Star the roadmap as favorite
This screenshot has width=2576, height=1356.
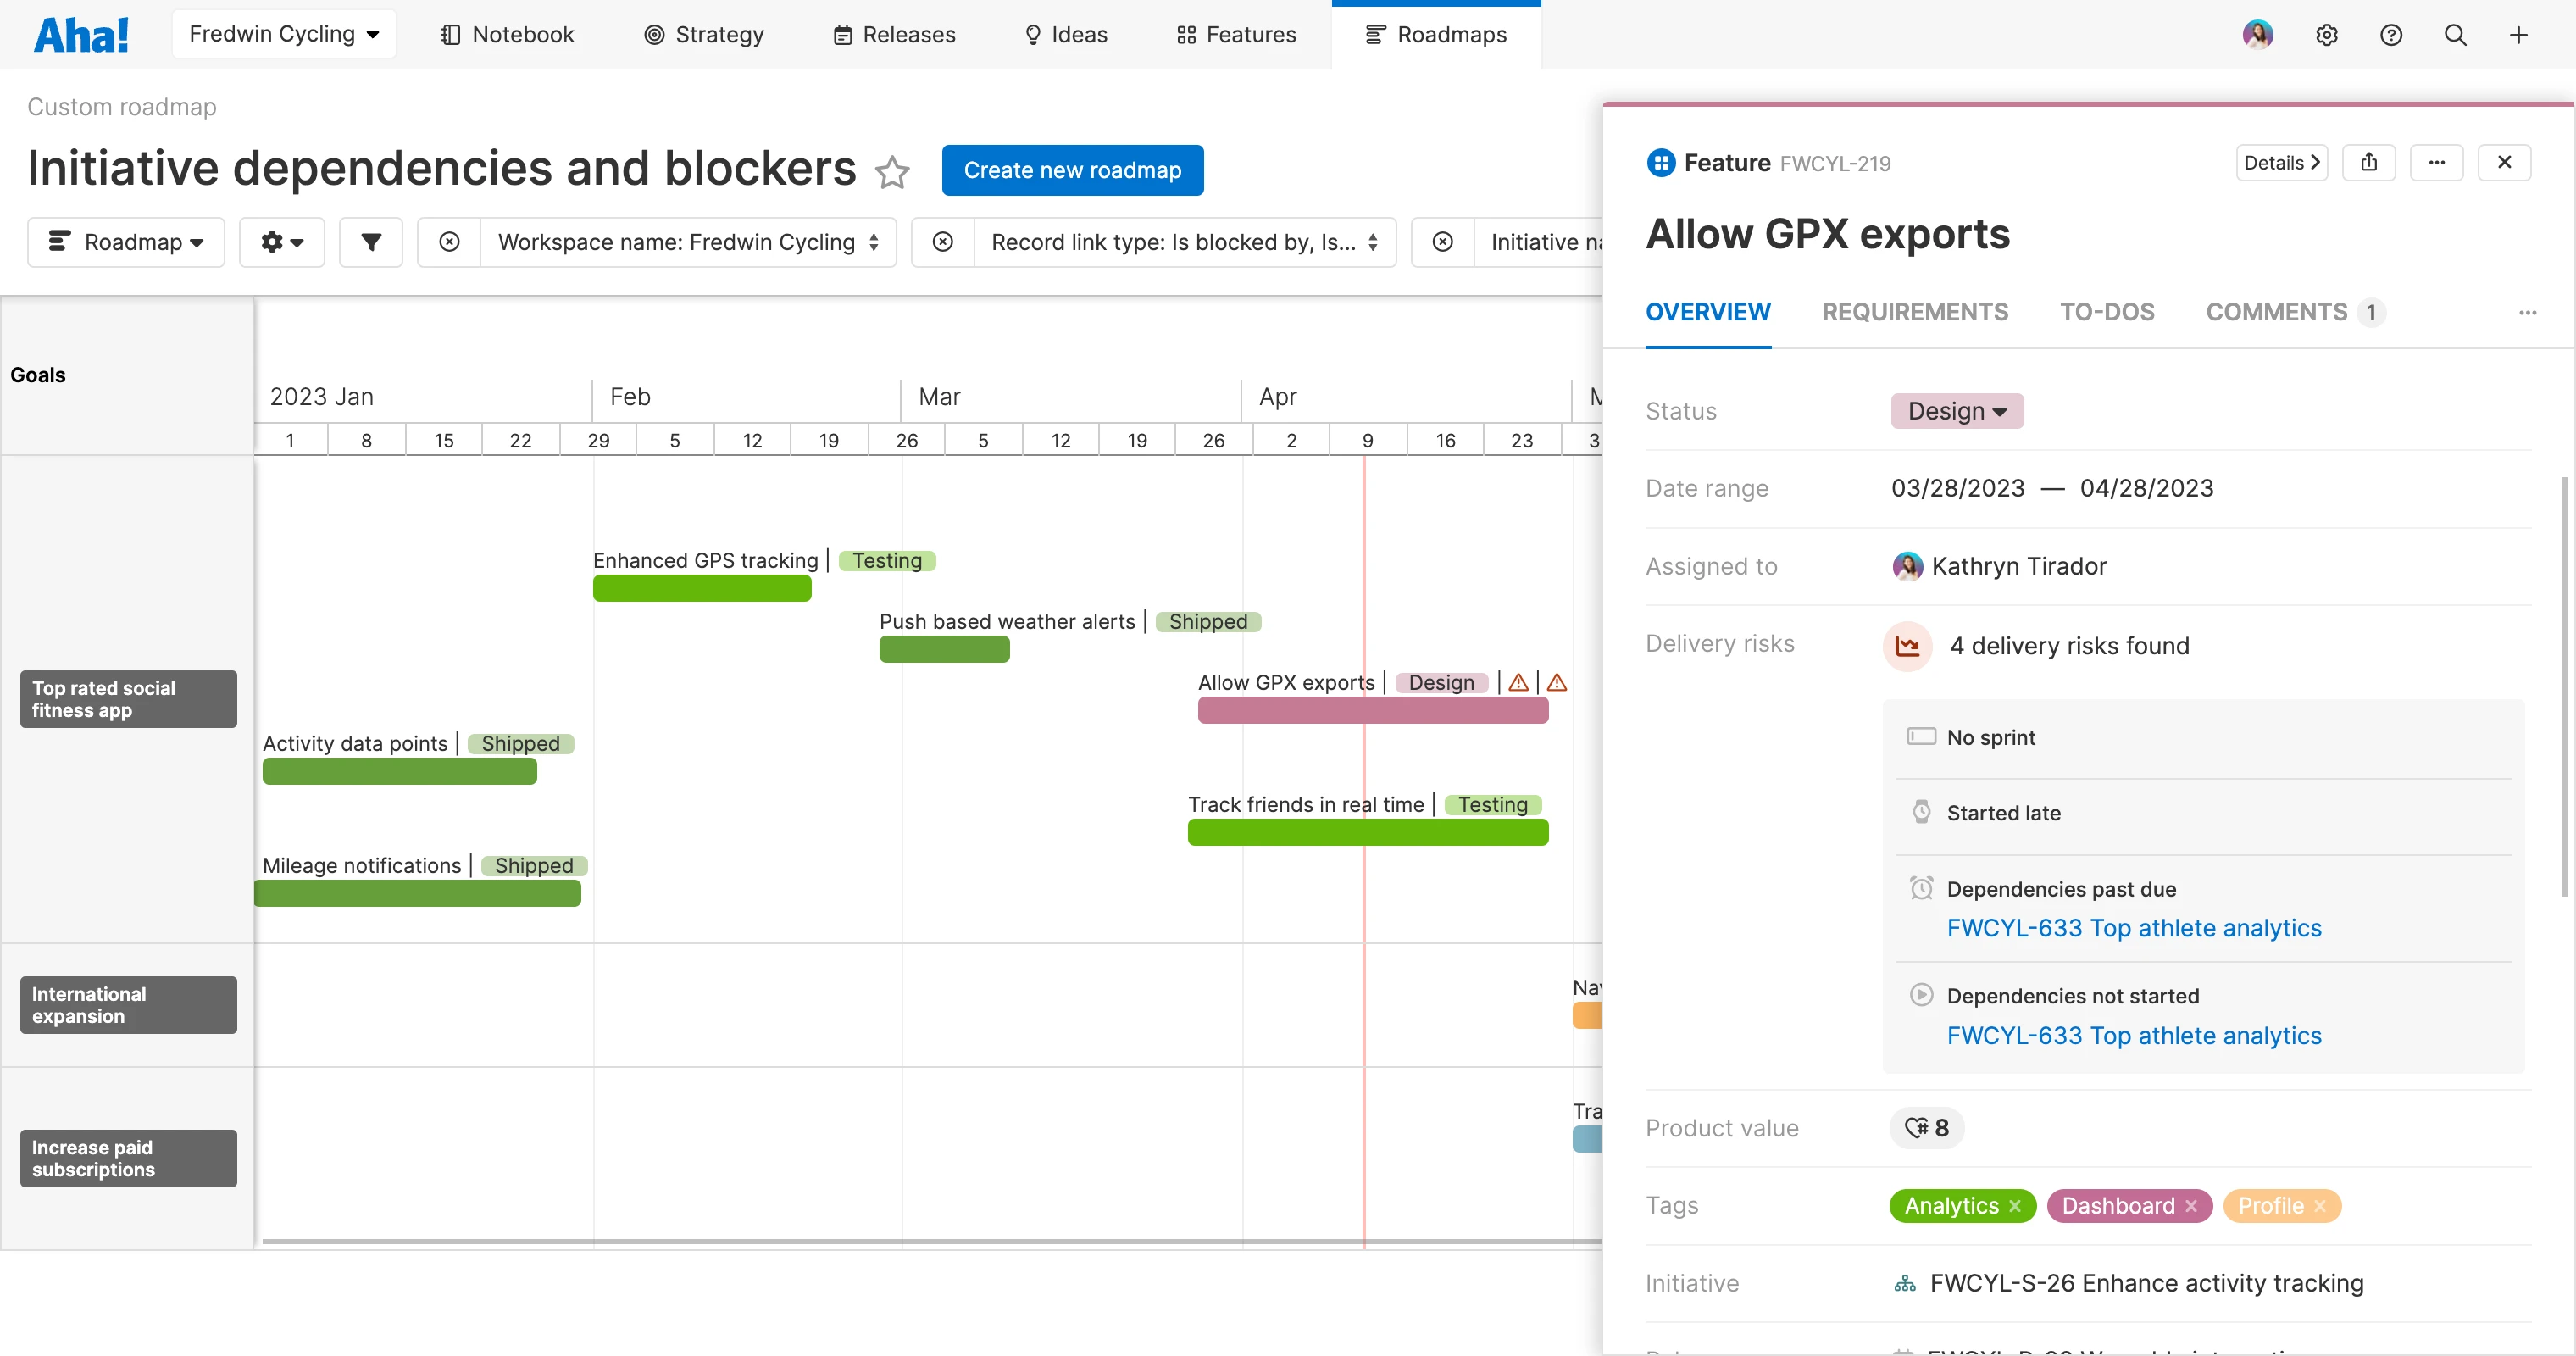[892, 172]
